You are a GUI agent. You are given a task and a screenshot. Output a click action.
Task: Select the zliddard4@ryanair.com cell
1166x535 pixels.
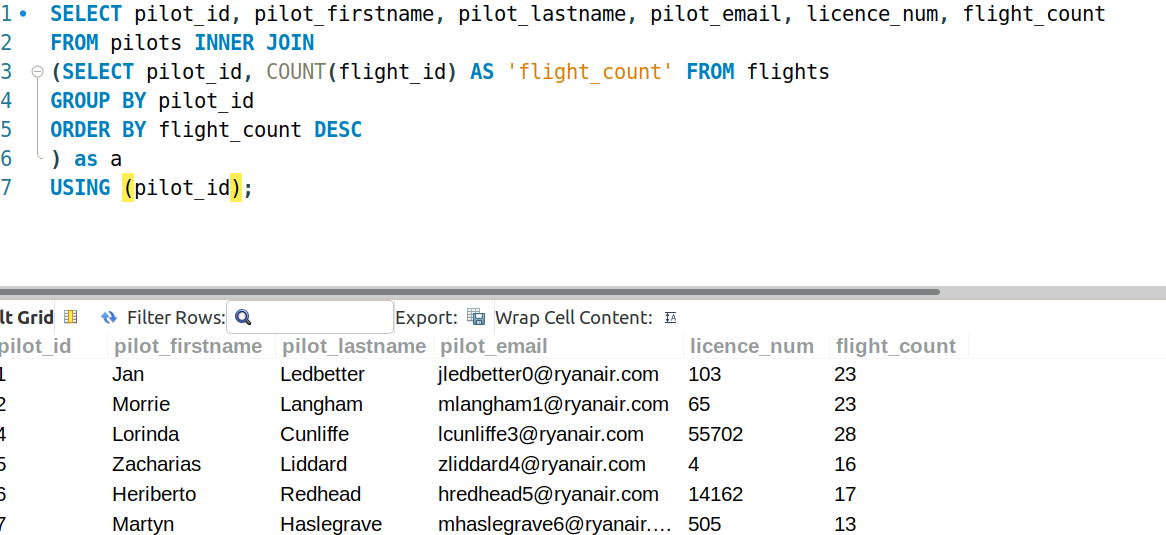pos(541,464)
